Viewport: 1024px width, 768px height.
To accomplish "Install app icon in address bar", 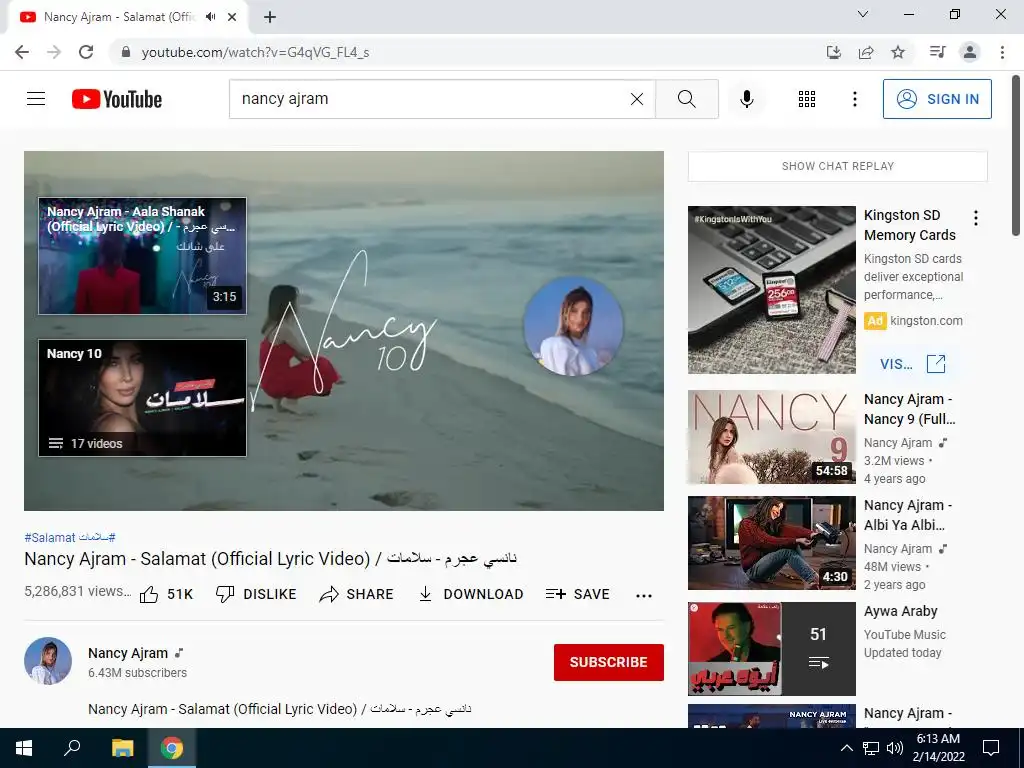I will click(834, 52).
